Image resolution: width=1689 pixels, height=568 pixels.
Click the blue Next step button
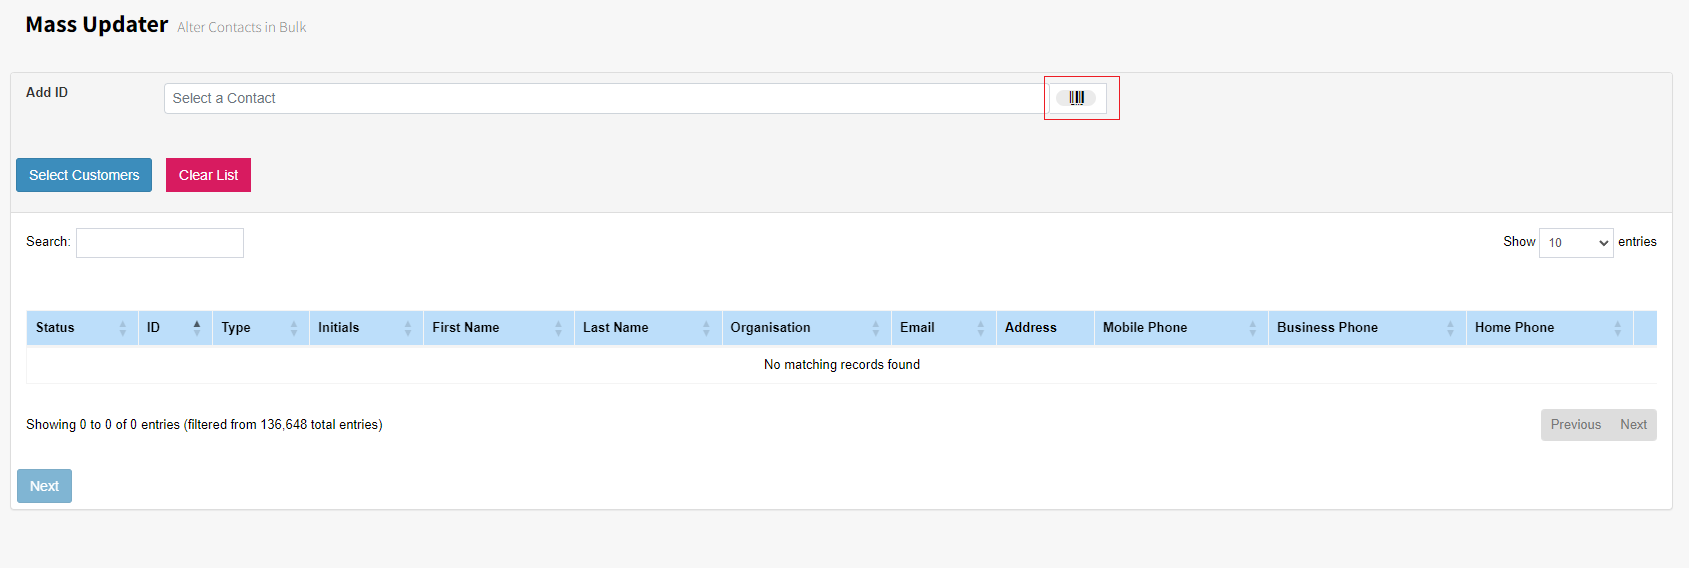(44, 486)
